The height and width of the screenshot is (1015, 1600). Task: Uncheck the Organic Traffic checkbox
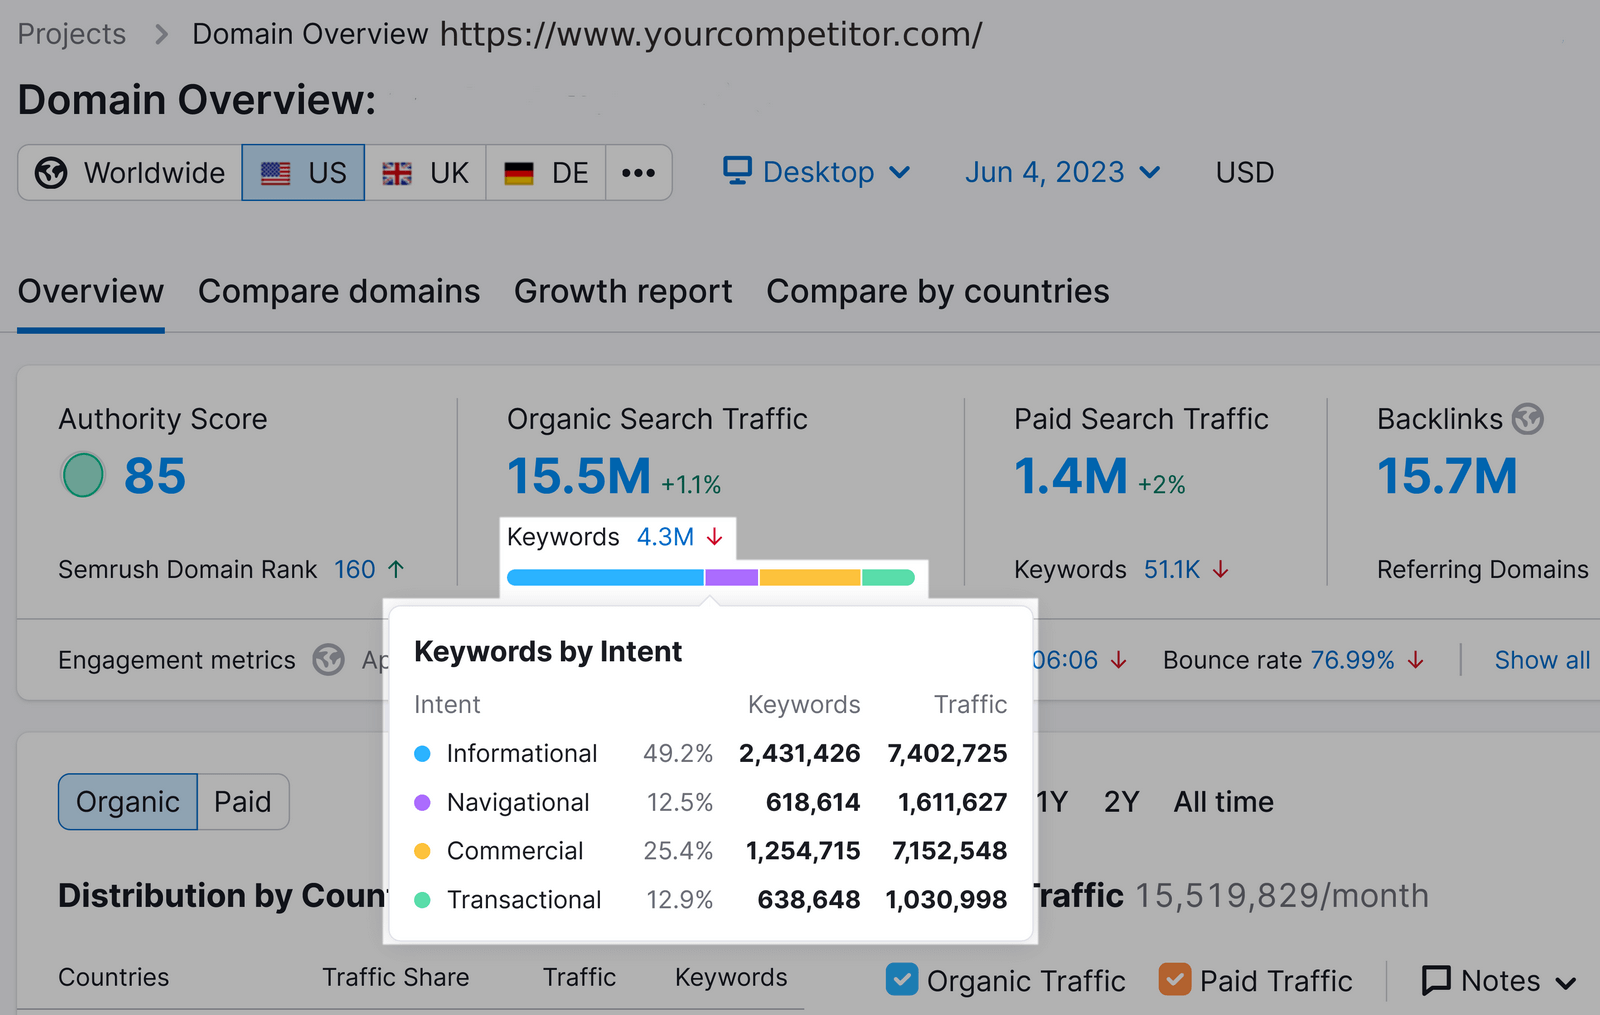[901, 980]
